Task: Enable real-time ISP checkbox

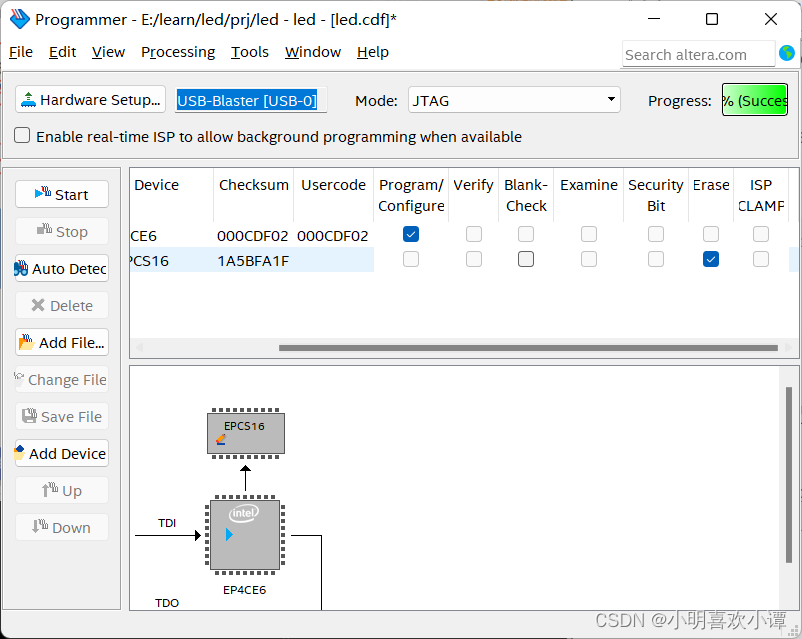Action: [22, 136]
